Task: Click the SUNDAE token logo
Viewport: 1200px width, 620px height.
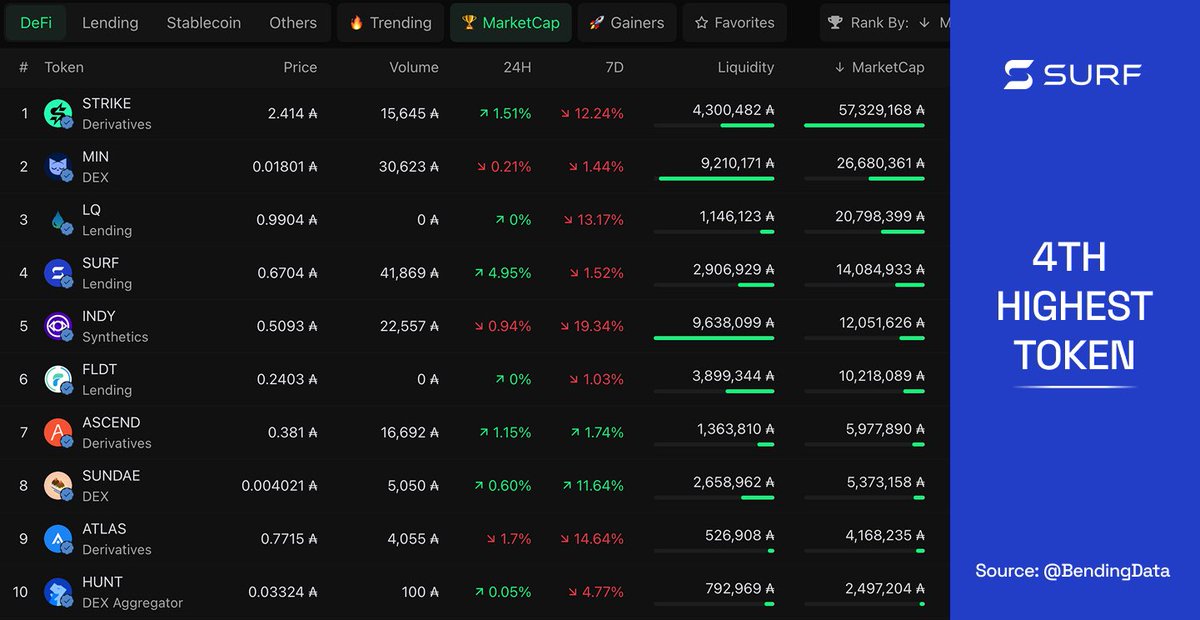Action: pyautogui.click(x=58, y=486)
